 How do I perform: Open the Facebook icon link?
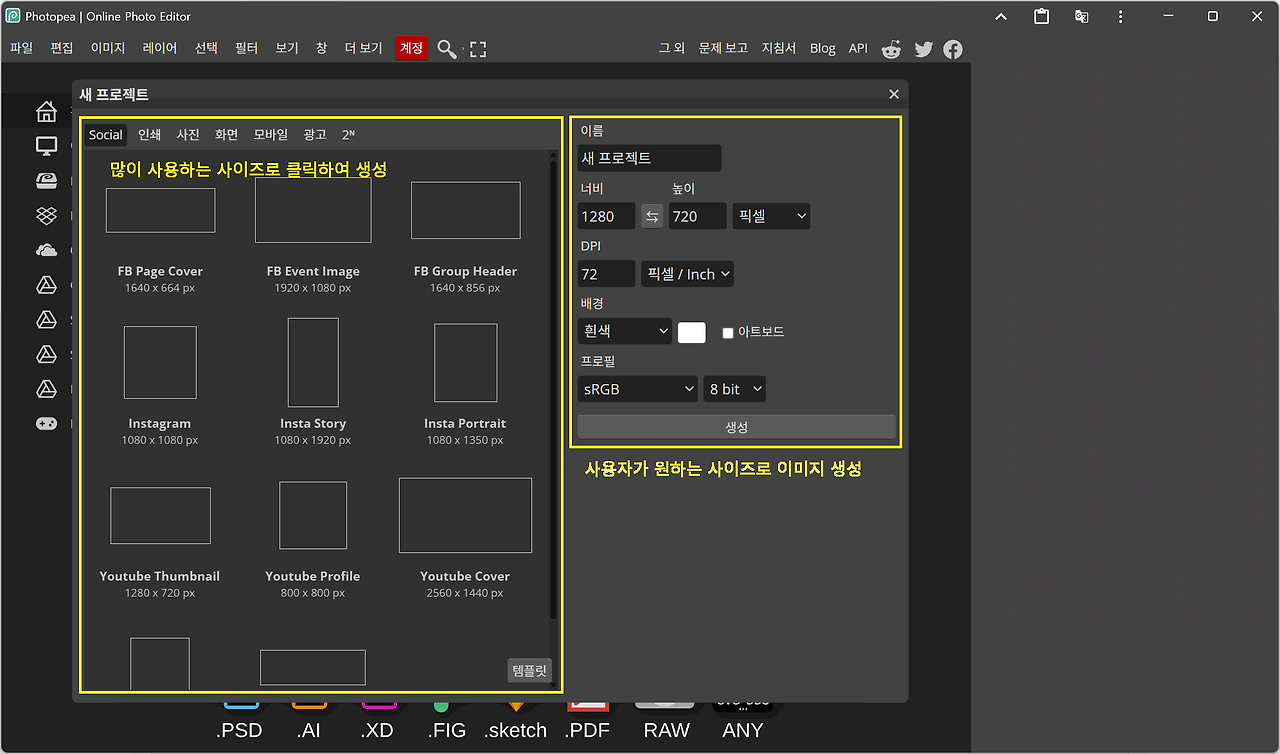[x=953, y=49]
